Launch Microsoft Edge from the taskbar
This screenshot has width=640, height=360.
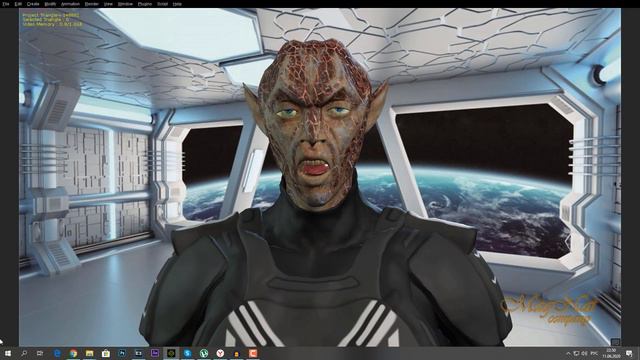pos(57,353)
